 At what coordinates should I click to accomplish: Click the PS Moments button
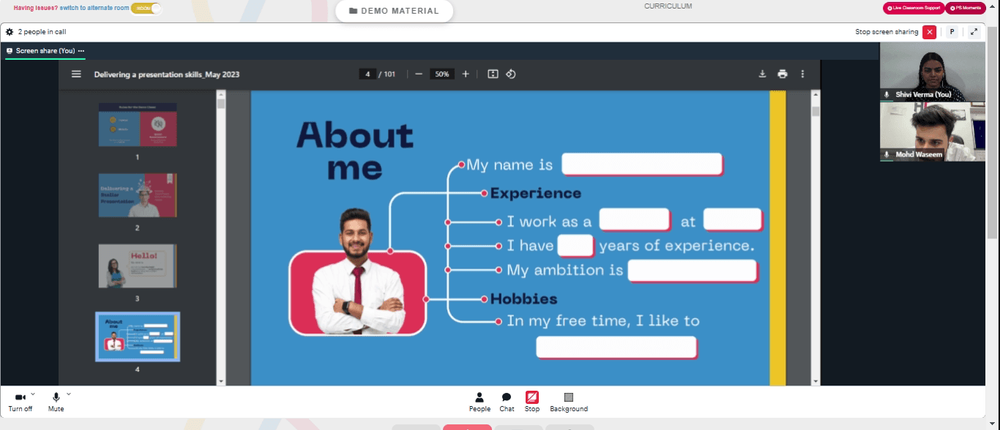[964, 8]
